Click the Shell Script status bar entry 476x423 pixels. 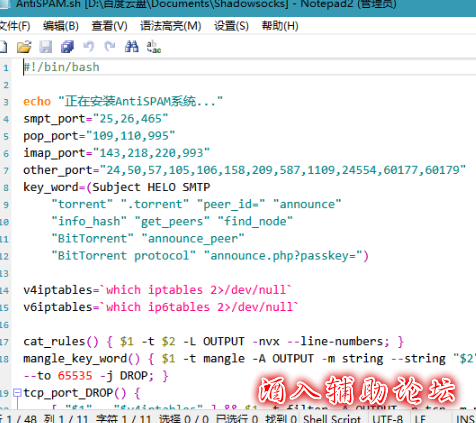[x=332, y=419]
